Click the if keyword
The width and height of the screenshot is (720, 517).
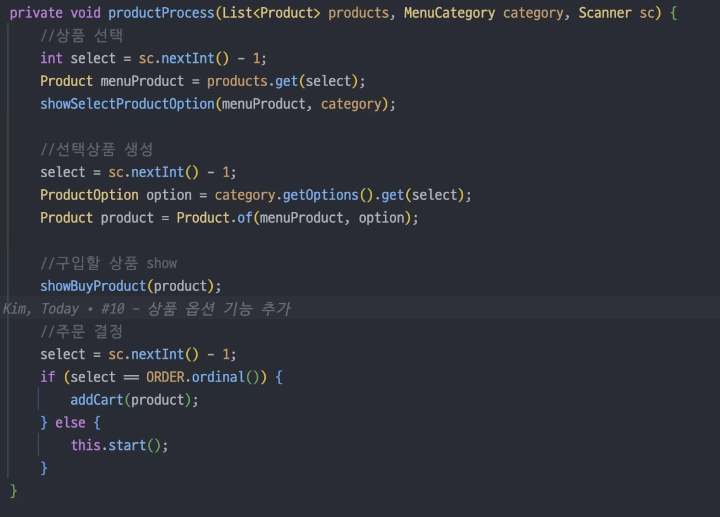click(48, 377)
